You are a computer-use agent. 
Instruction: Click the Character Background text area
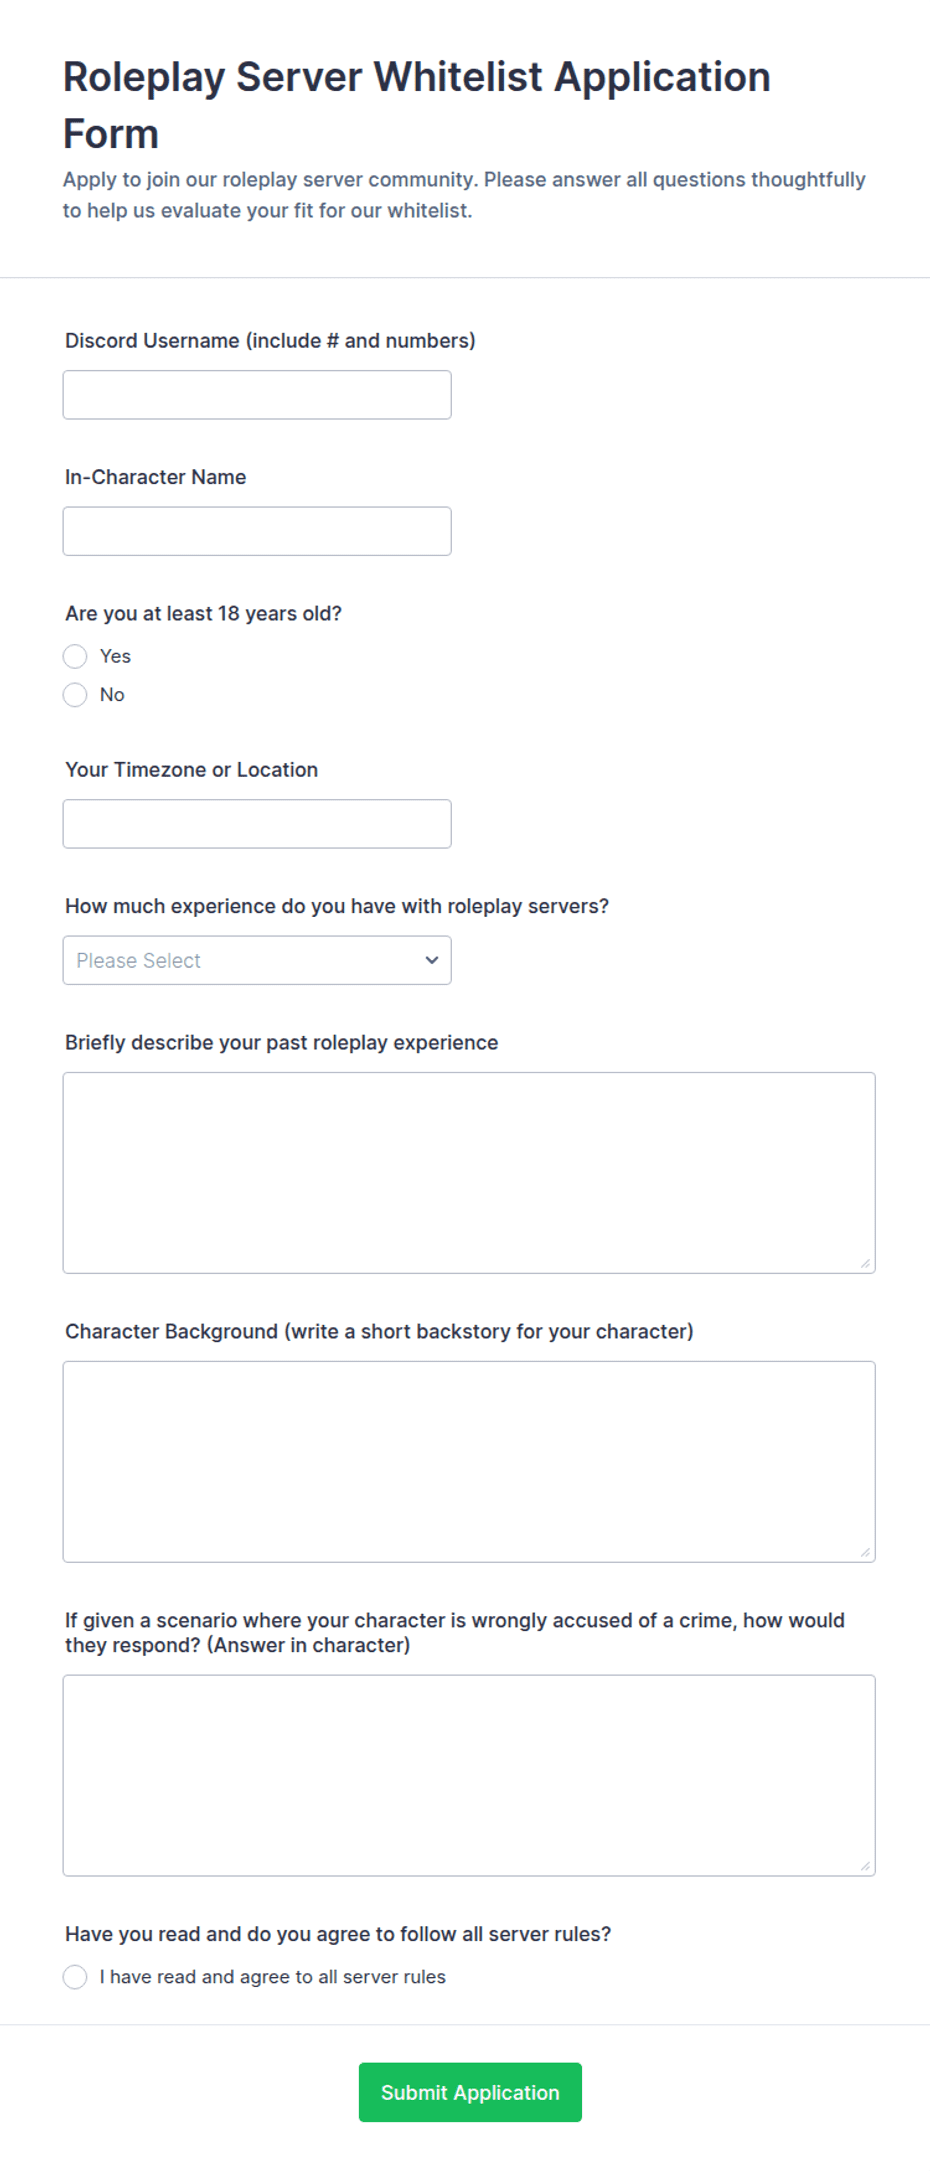(x=469, y=1462)
